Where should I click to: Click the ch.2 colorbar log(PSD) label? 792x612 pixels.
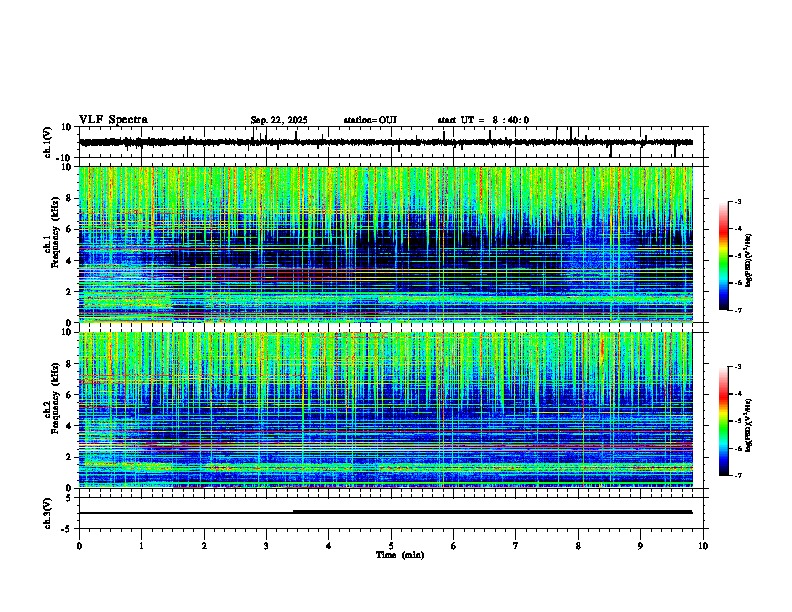coord(748,425)
